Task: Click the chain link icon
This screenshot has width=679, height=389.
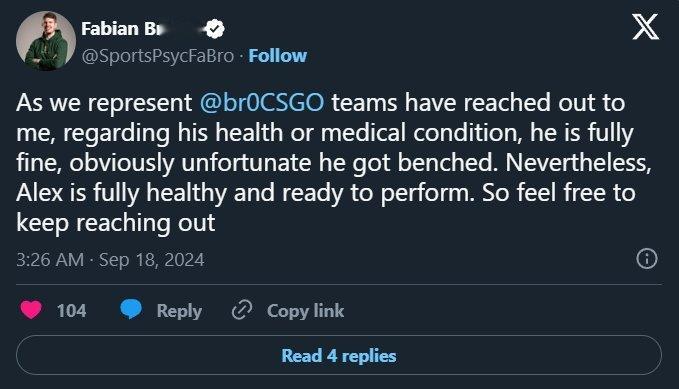Action: click(242, 310)
